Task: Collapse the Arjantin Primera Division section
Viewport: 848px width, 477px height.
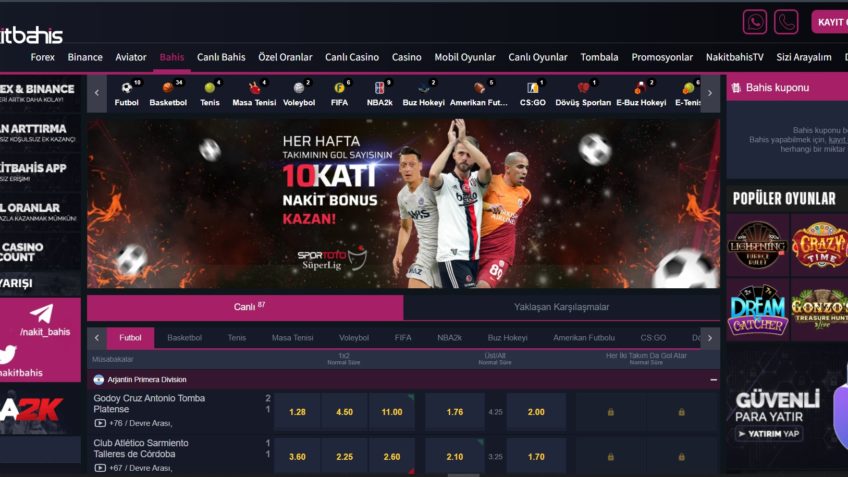Action: pyautogui.click(x=713, y=380)
